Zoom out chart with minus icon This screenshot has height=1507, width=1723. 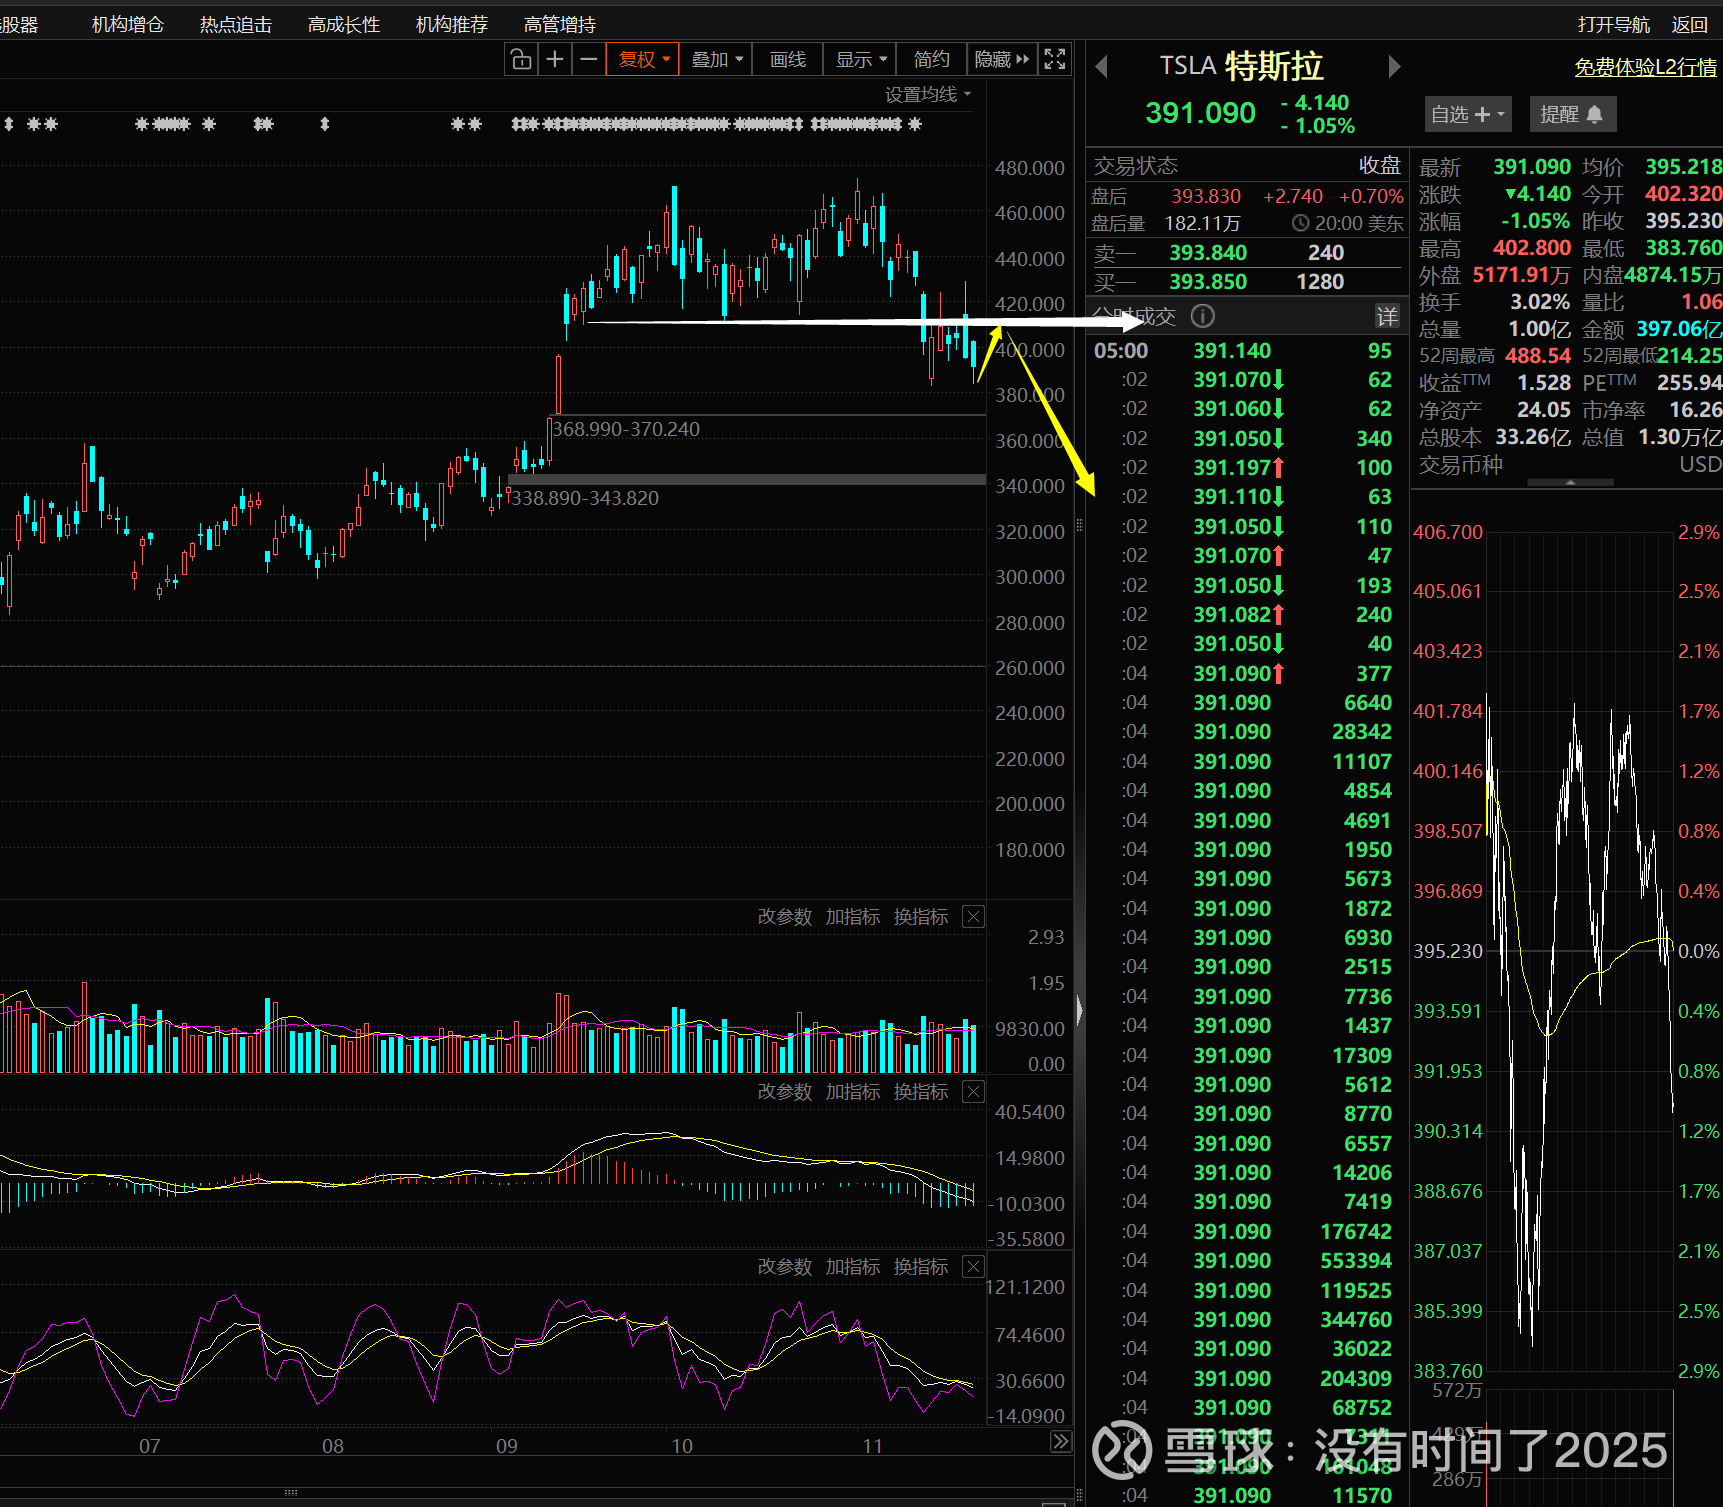click(x=589, y=60)
